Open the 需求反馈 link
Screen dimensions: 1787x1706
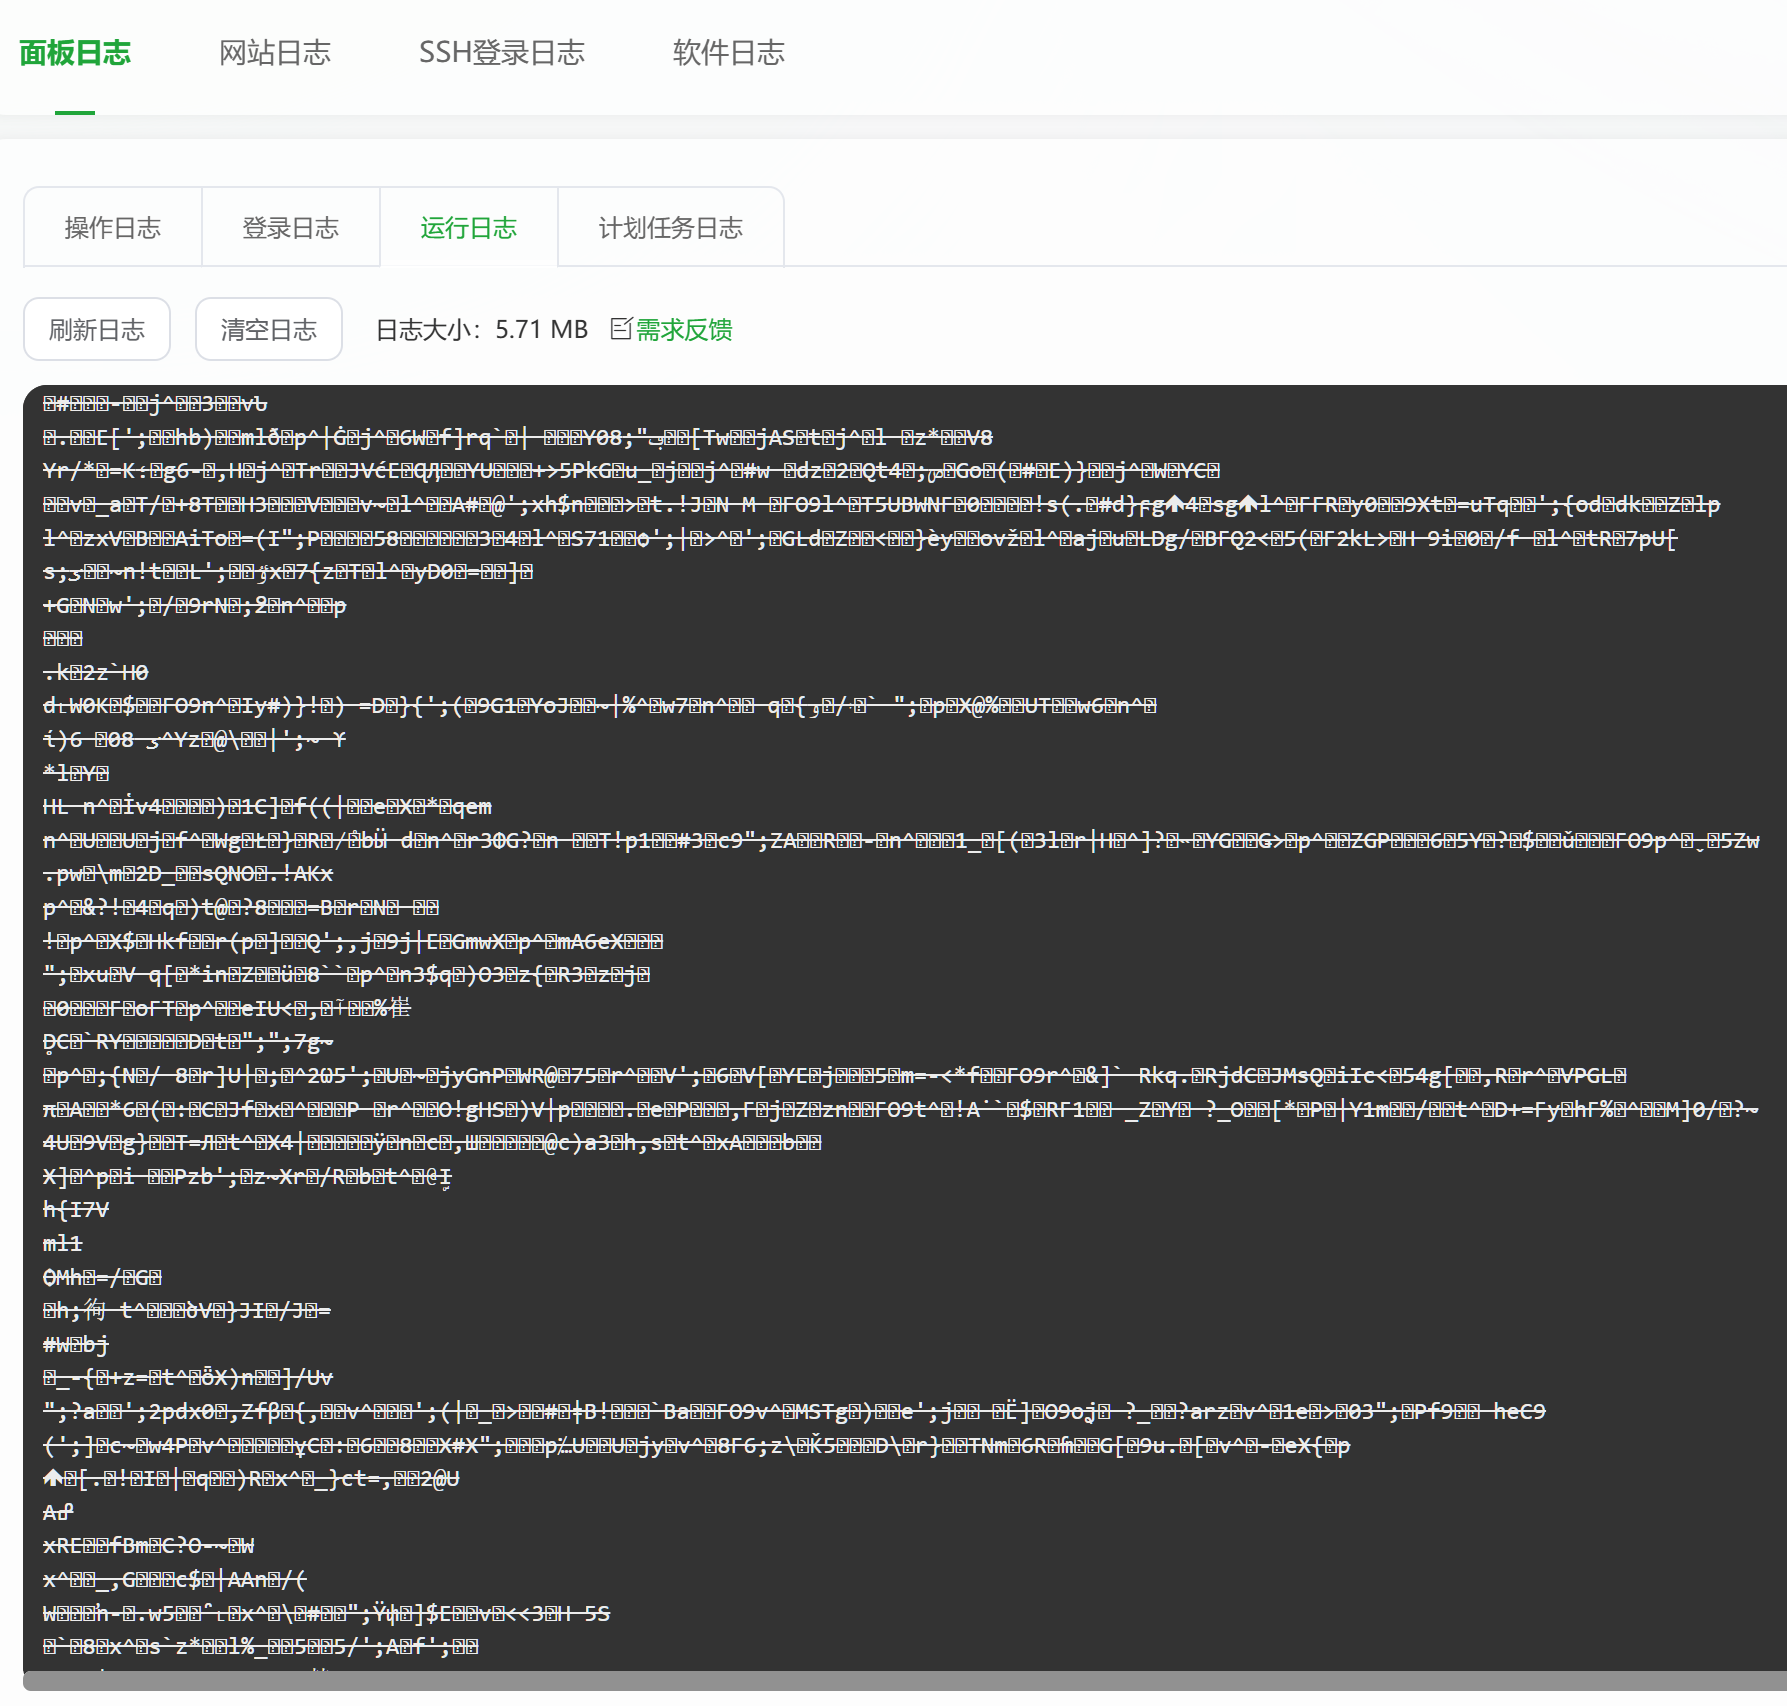click(684, 329)
